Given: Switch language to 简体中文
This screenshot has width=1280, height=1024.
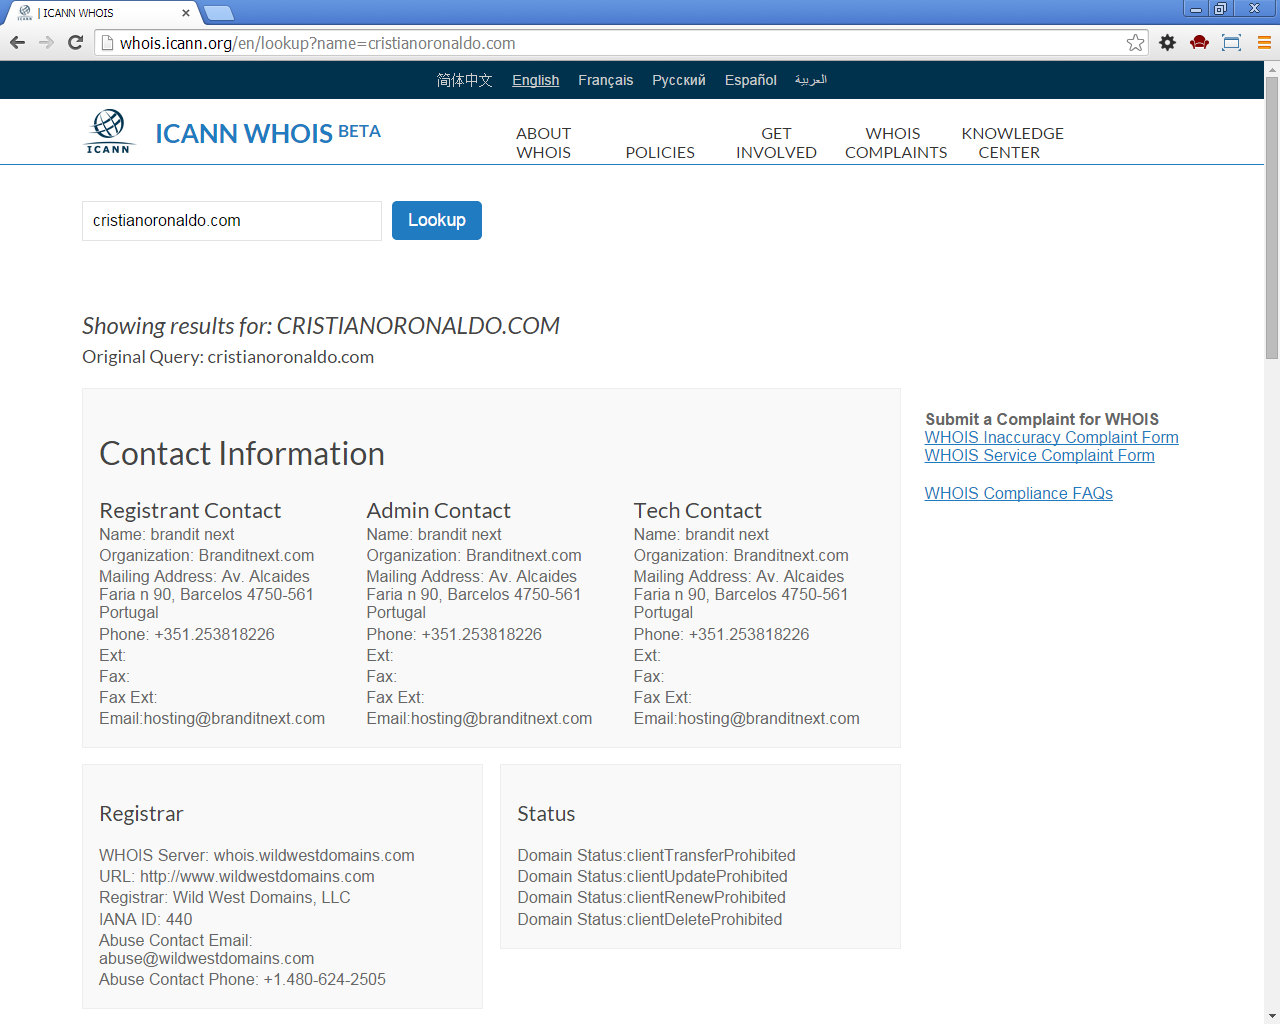Looking at the screenshot, I should 464,80.
